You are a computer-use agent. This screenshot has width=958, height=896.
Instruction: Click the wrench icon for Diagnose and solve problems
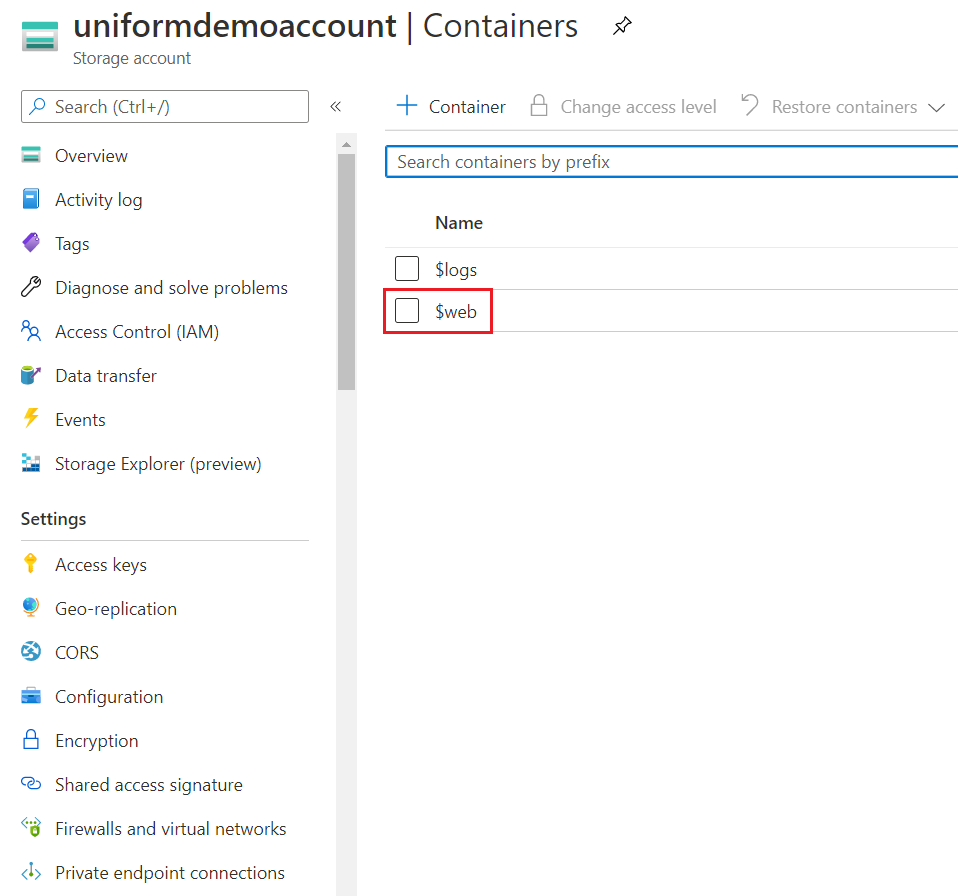(x=31, y=287)
